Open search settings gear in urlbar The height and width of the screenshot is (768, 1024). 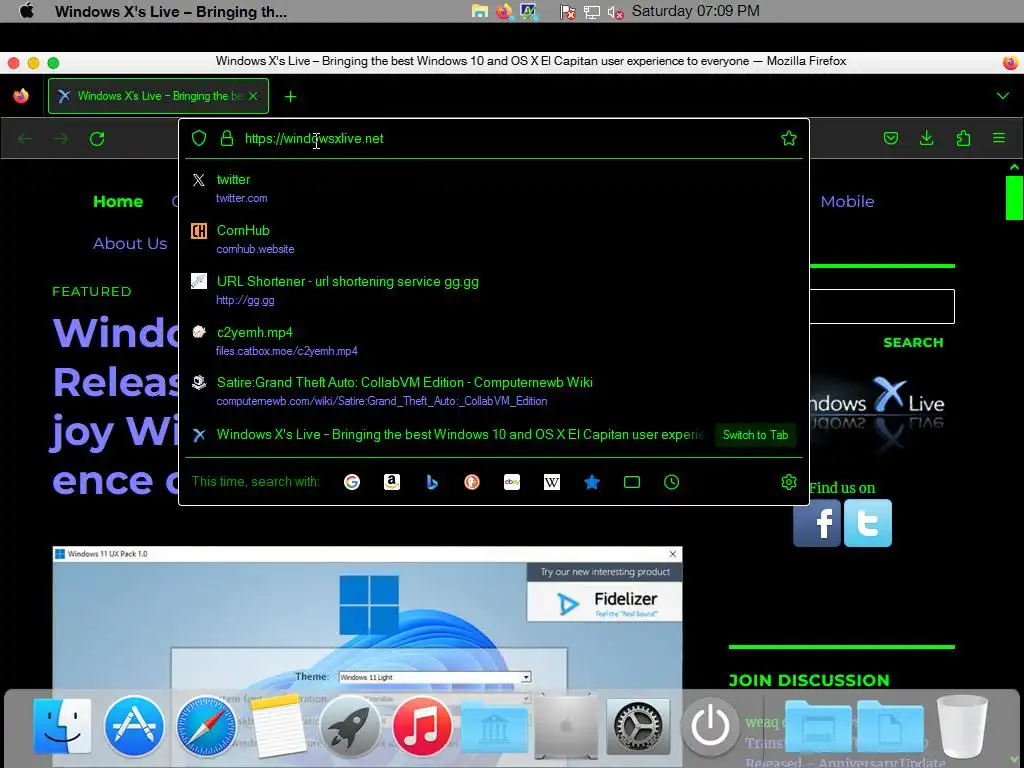coord(789,482)
